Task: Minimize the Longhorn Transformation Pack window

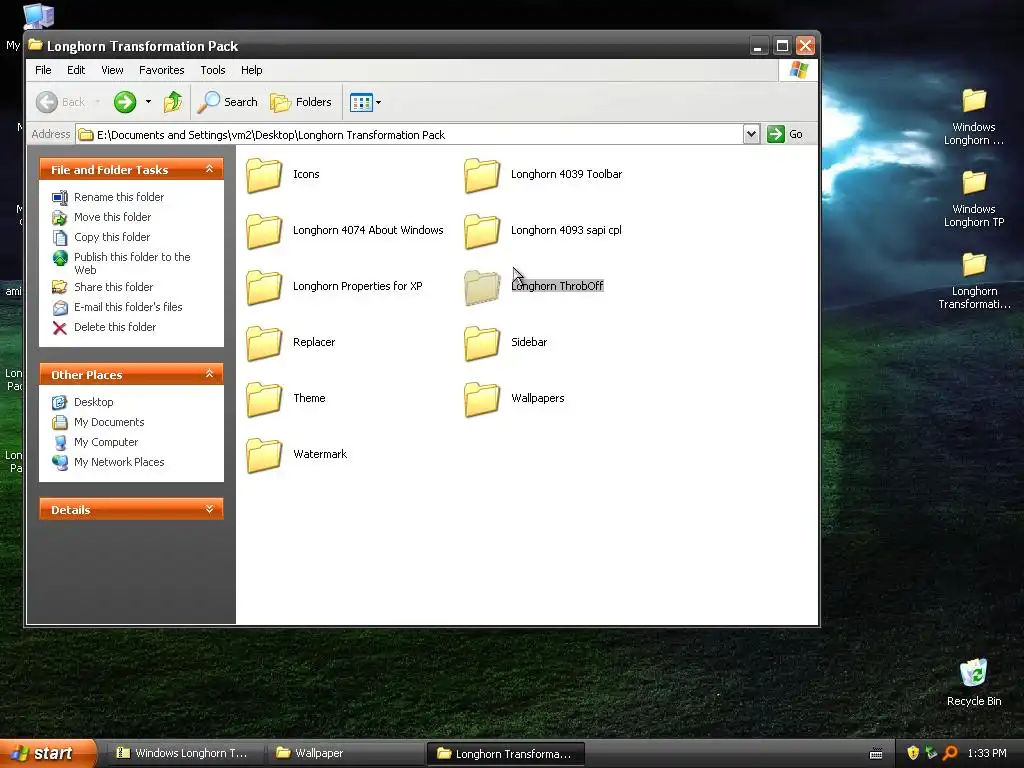Action: tap(758, 46)
